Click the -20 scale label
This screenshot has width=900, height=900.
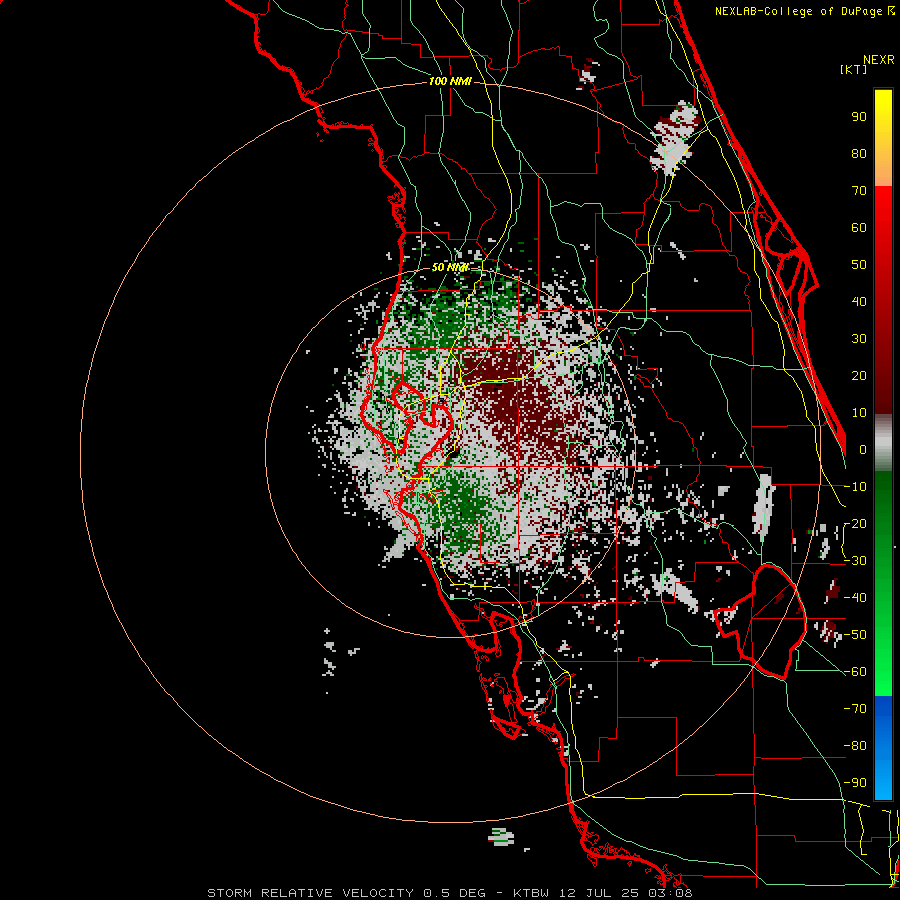[x=855, y=524]
